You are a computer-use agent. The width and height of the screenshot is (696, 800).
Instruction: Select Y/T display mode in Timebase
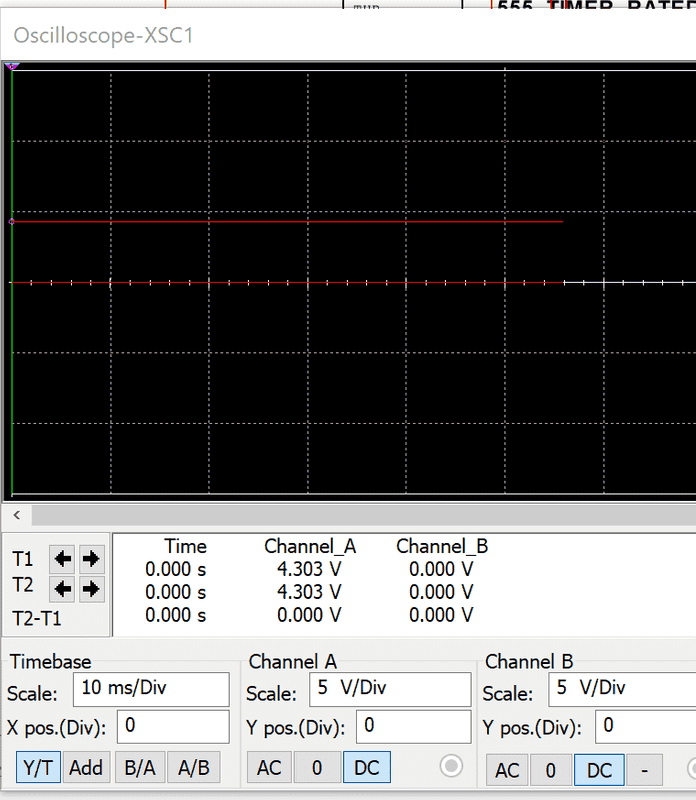click(x=36, y=768)
